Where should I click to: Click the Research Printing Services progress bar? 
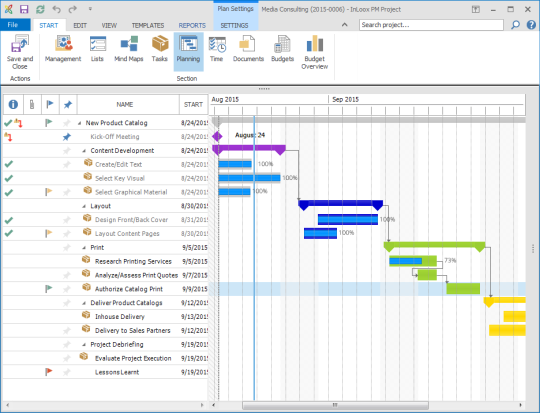coord(413,261)
